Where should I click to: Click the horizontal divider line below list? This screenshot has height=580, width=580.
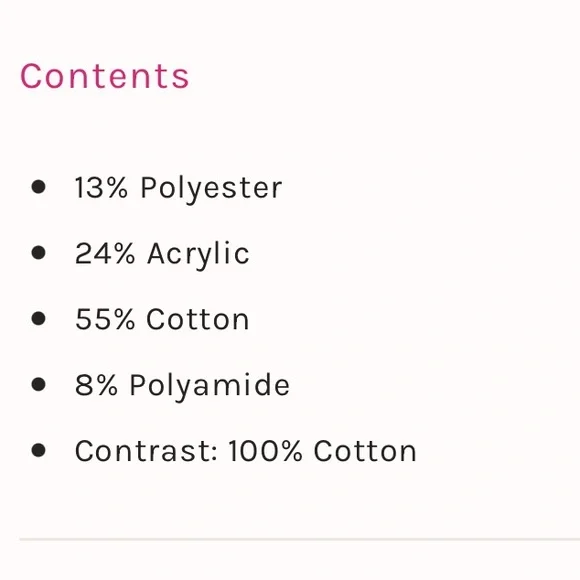click(x=300, y=539)
